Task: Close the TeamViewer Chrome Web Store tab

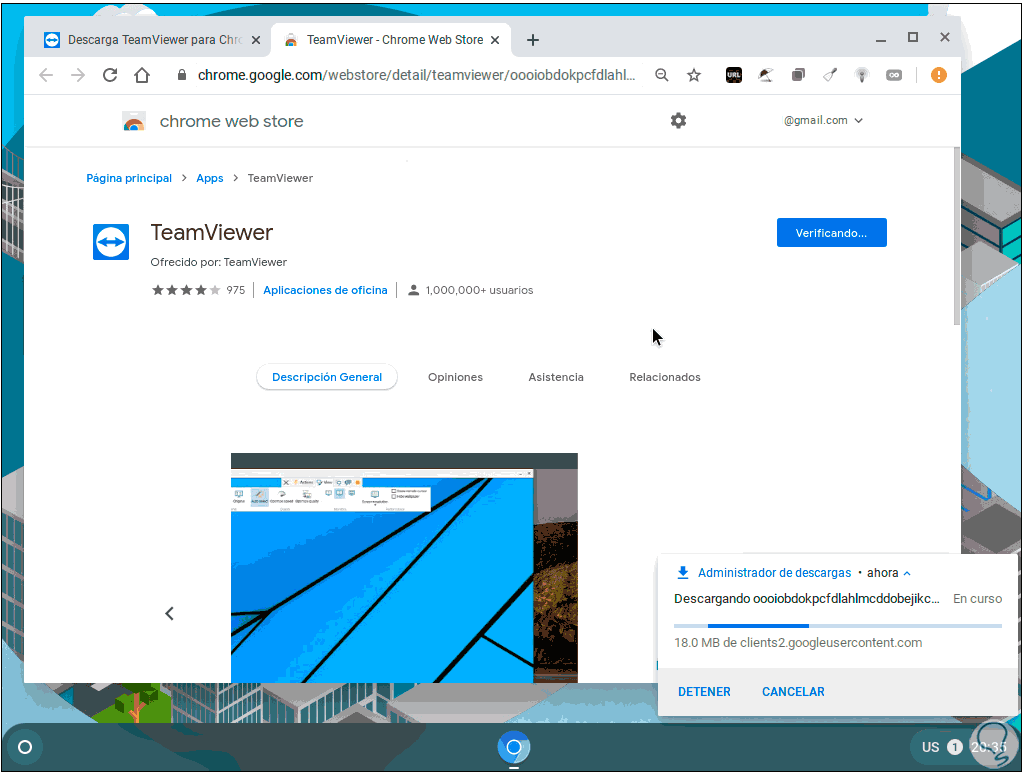Action: point(495,40)
